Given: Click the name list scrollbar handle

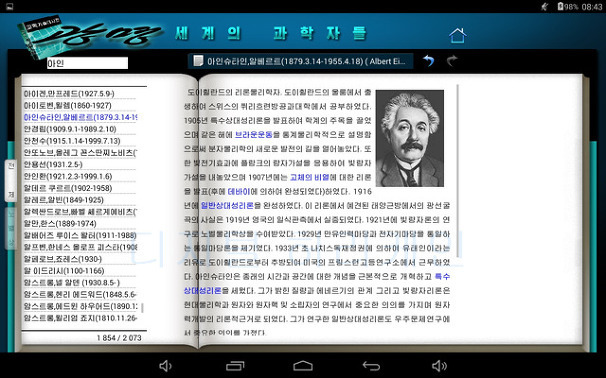Looking at the screenshot, I should pyautogui.click(x=142, y=308).
